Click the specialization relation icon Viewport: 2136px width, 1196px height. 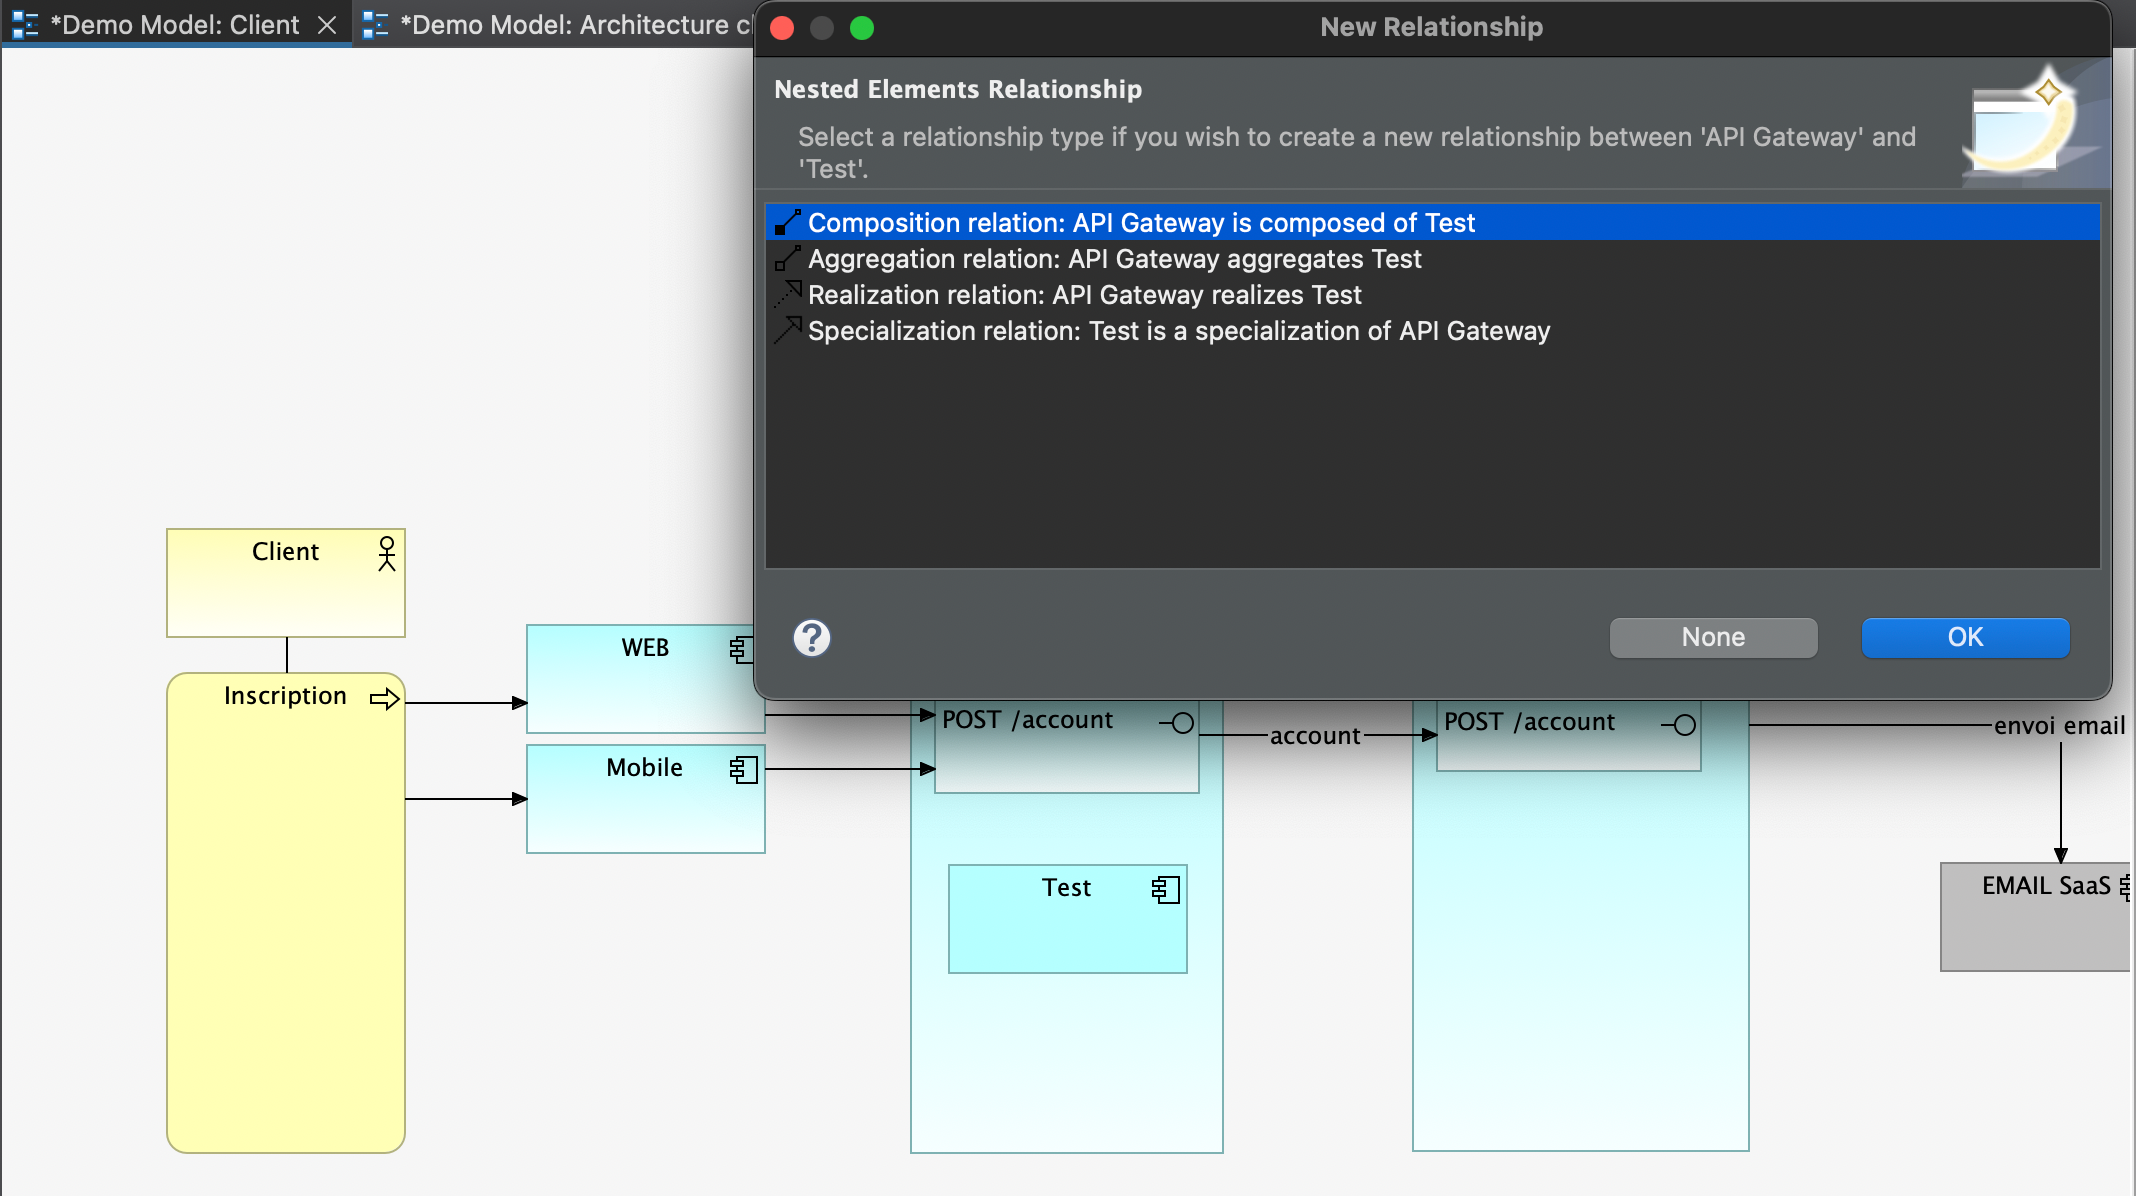click(x=788, y=330)
